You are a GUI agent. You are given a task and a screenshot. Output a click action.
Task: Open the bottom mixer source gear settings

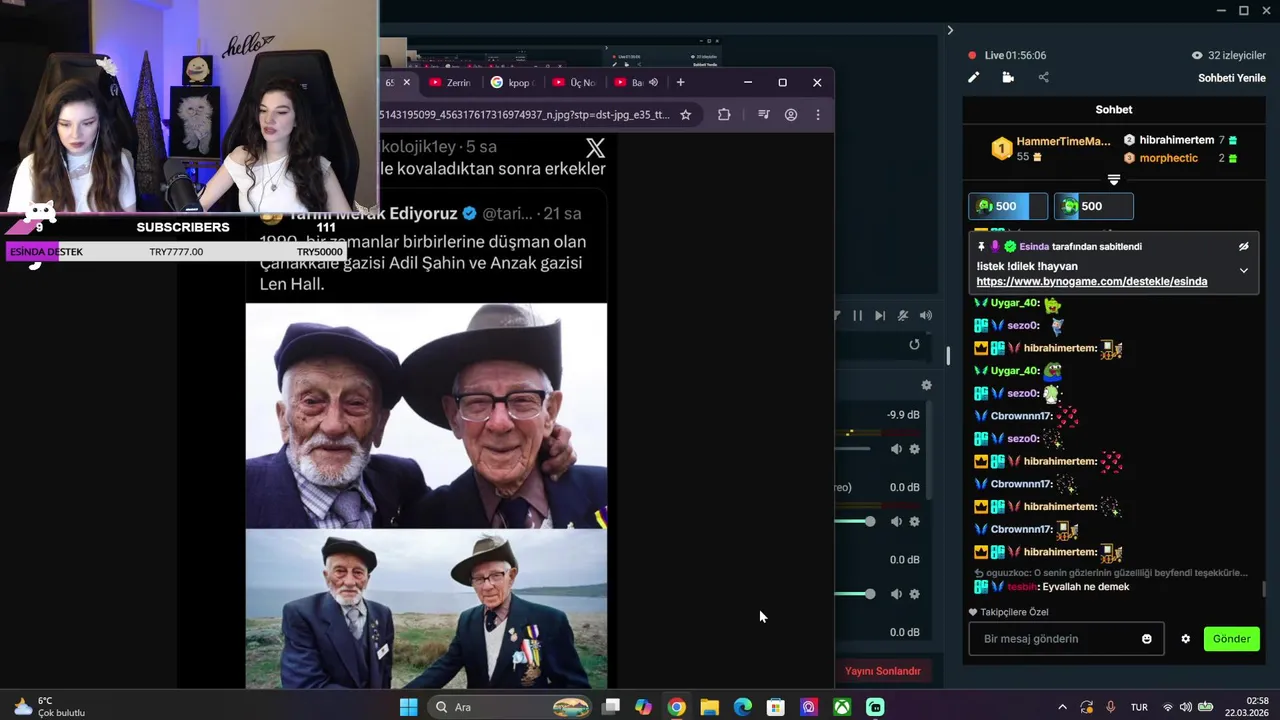[914, 594]
